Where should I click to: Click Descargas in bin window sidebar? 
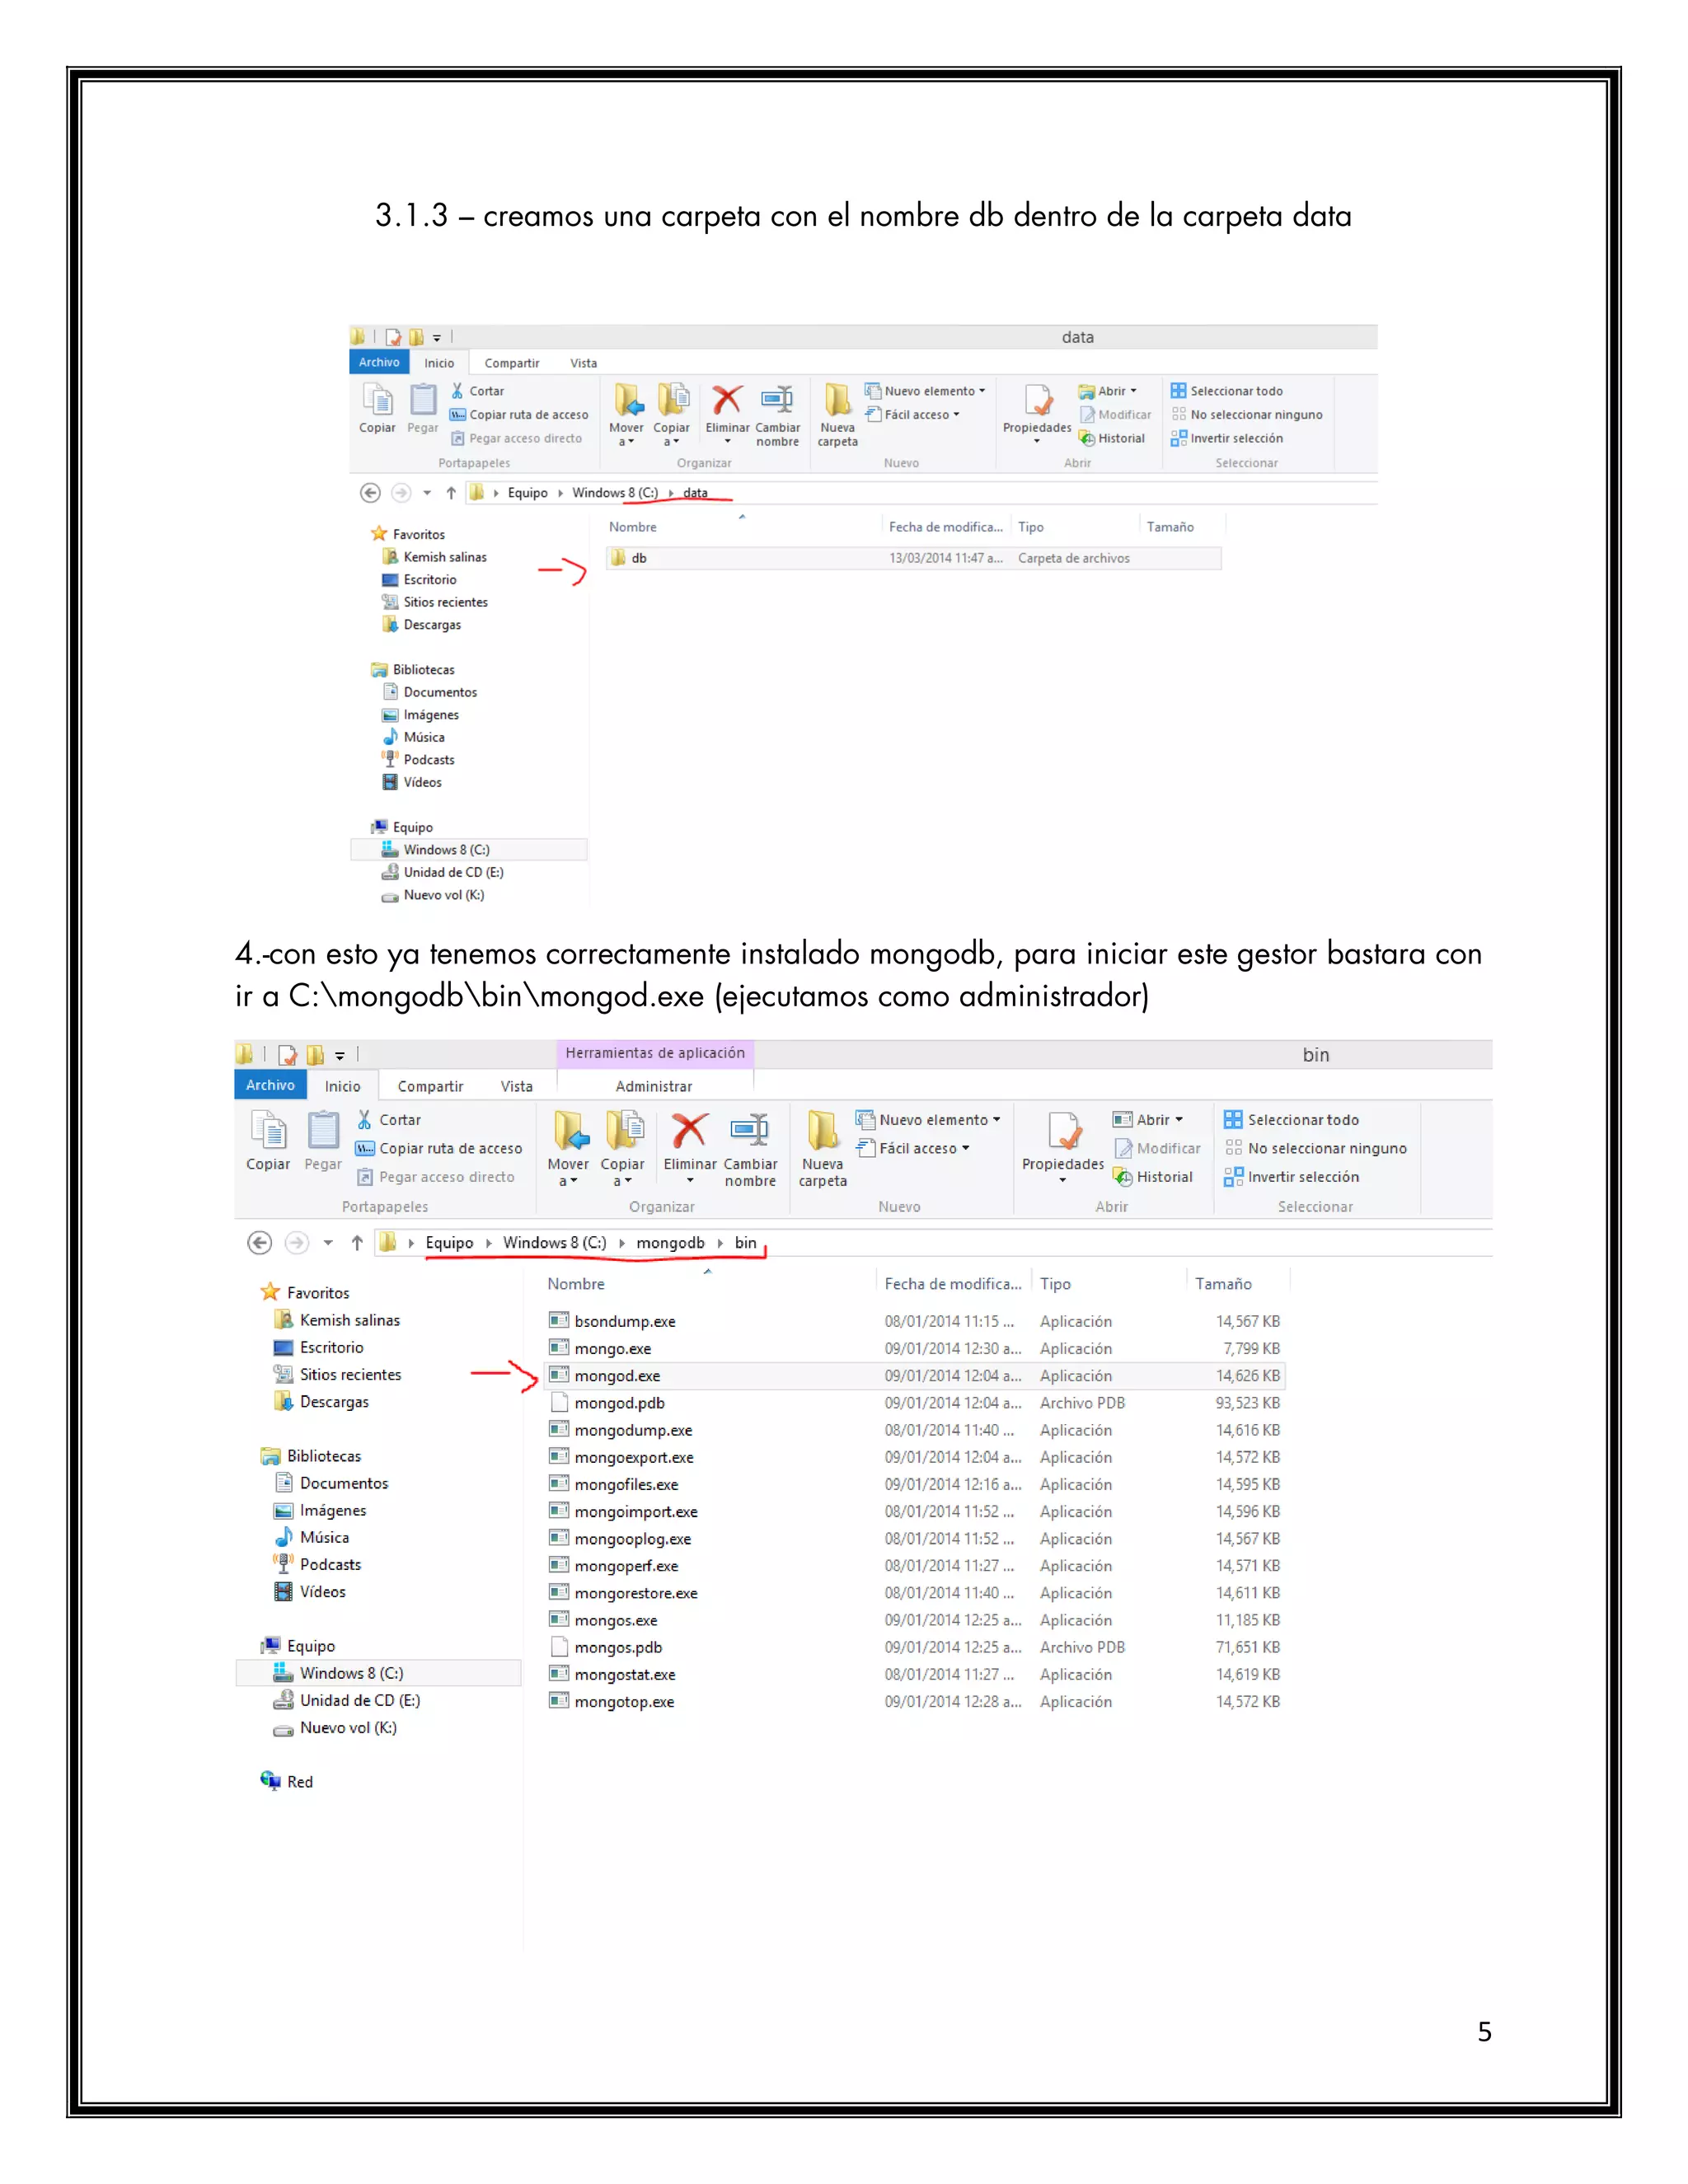click(x=322, y=1402)
